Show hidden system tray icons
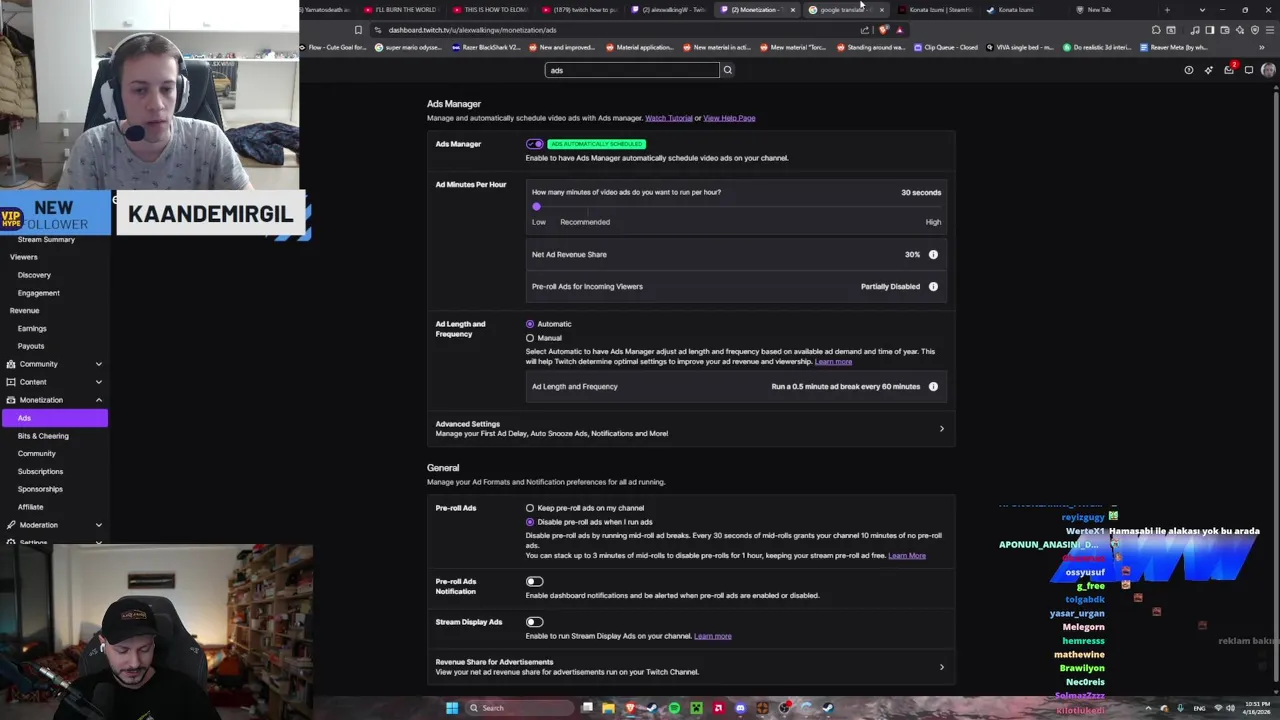1280x720 pixels. (x=1148, y=708)
